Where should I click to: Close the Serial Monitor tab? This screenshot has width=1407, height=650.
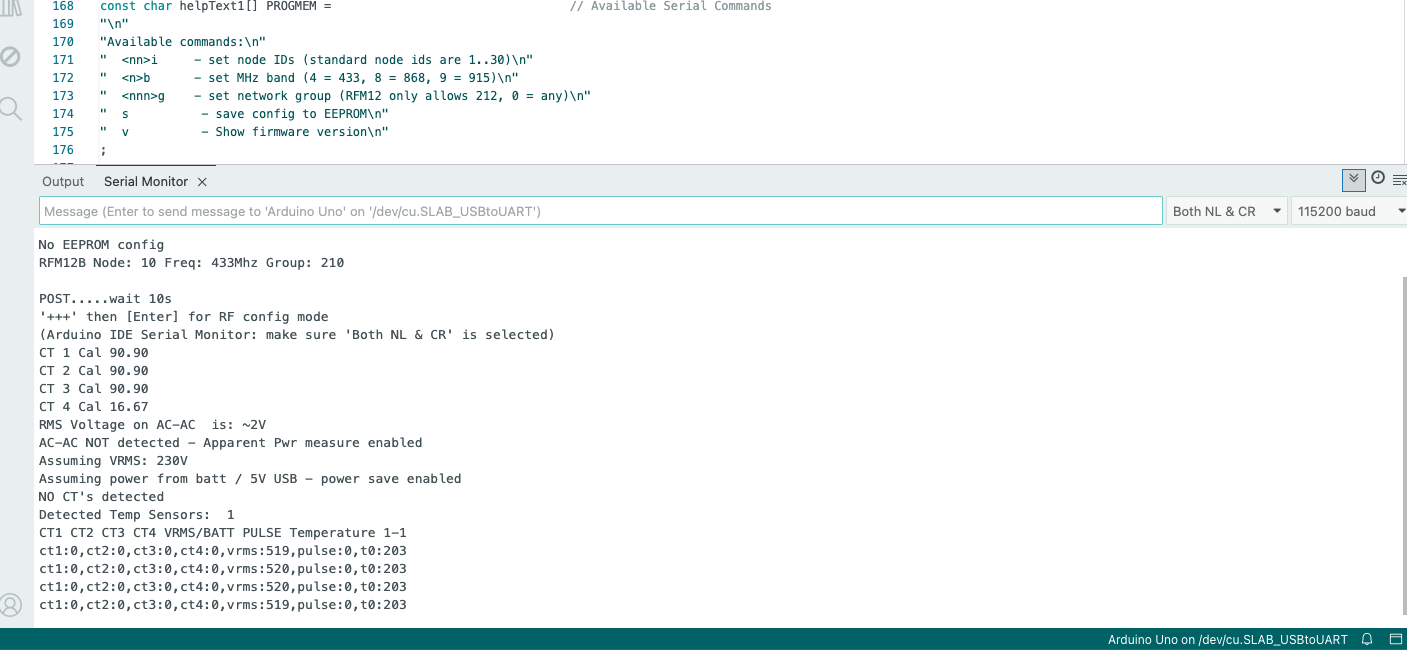pyautogui.click(x=202, y=182)
